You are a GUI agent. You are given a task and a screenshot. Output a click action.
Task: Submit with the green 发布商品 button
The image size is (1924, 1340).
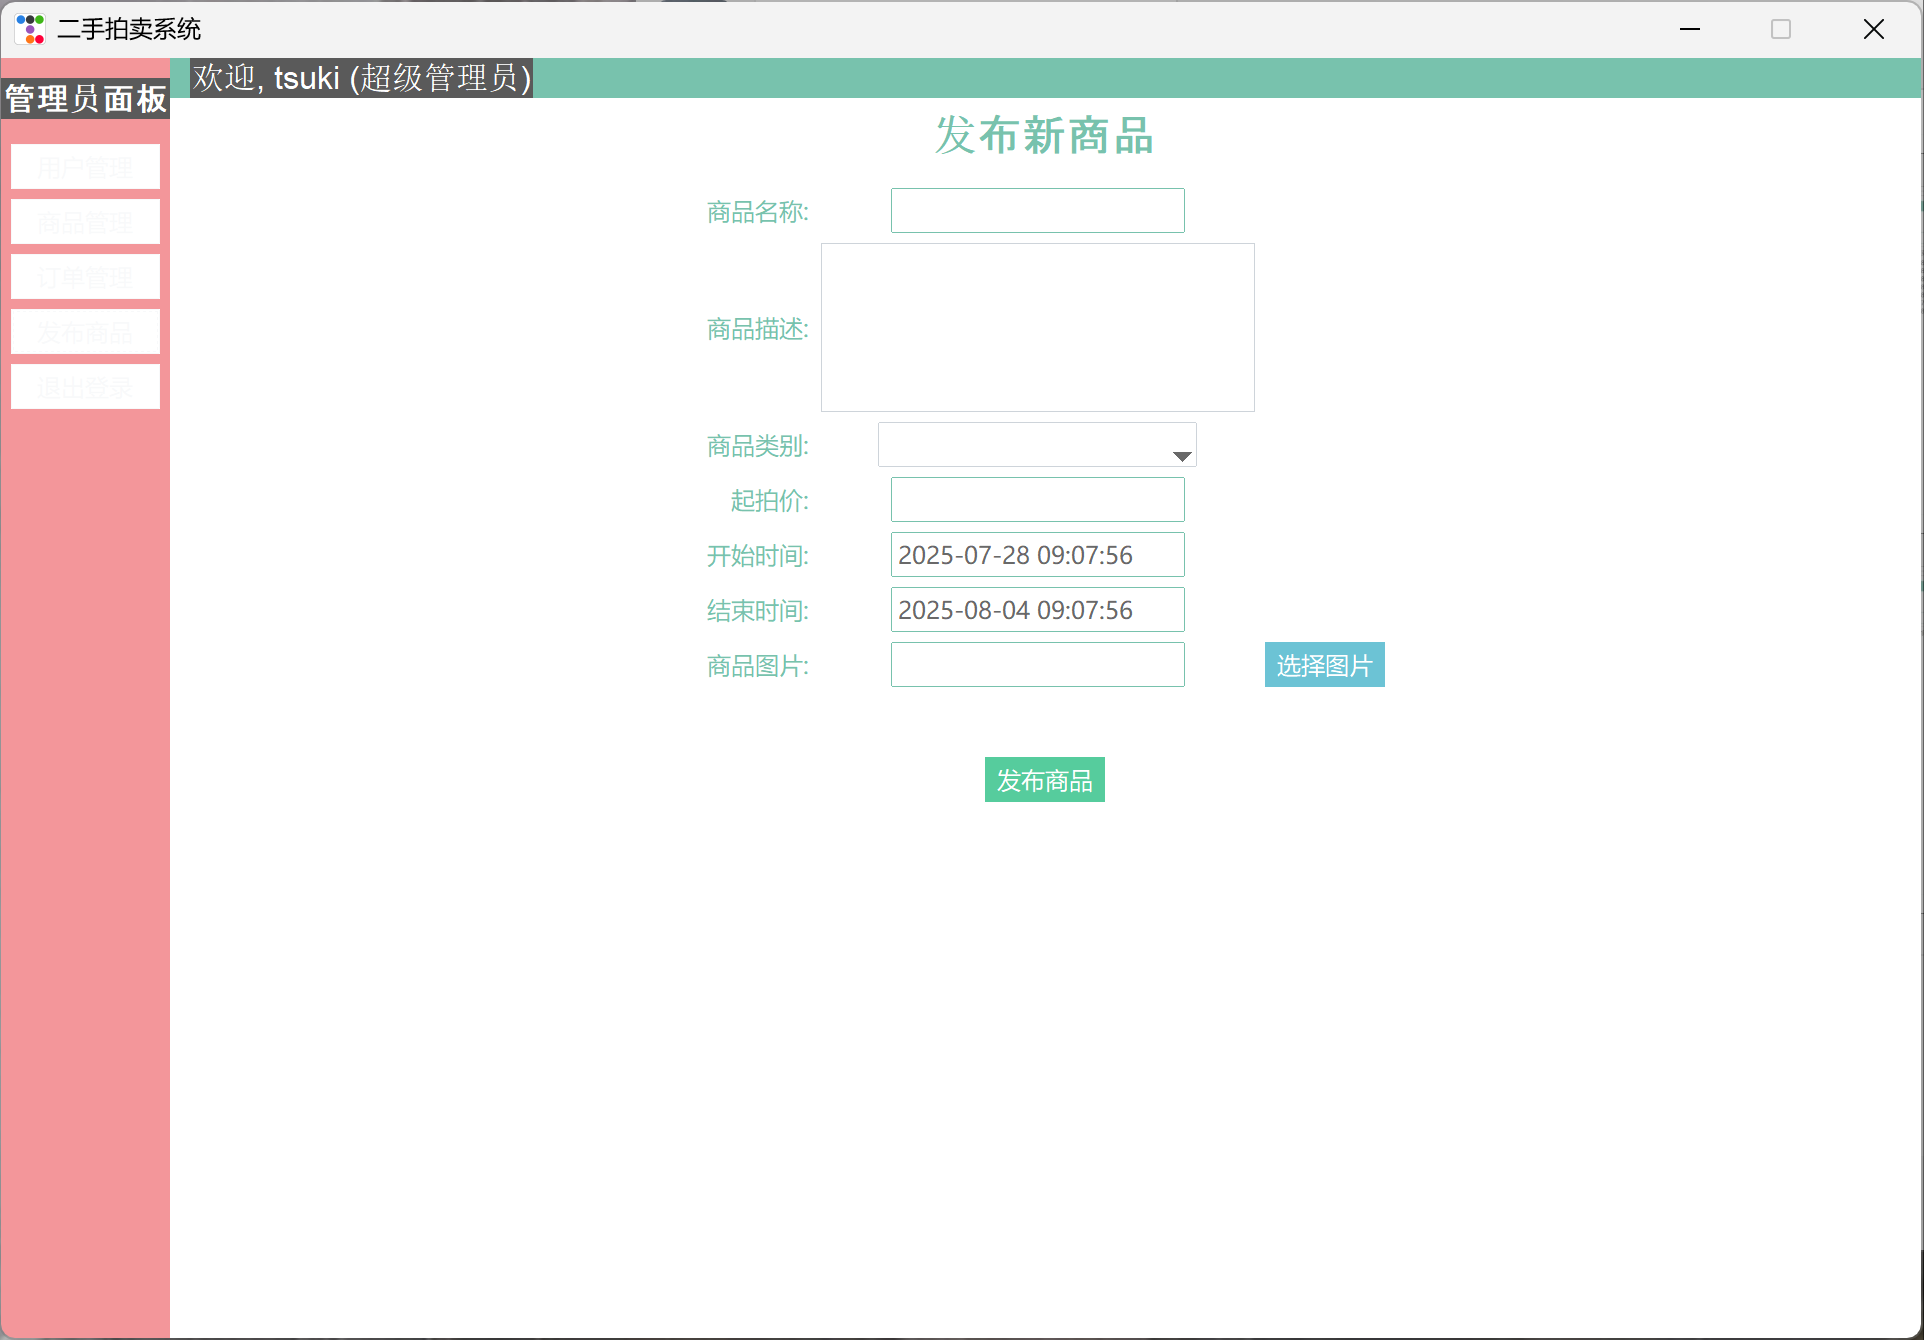(x=1044, y=780)
